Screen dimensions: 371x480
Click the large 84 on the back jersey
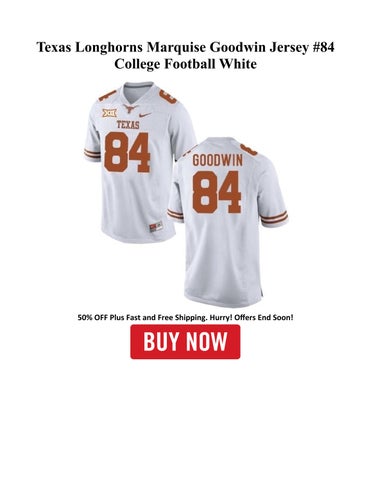click(217, 192)
